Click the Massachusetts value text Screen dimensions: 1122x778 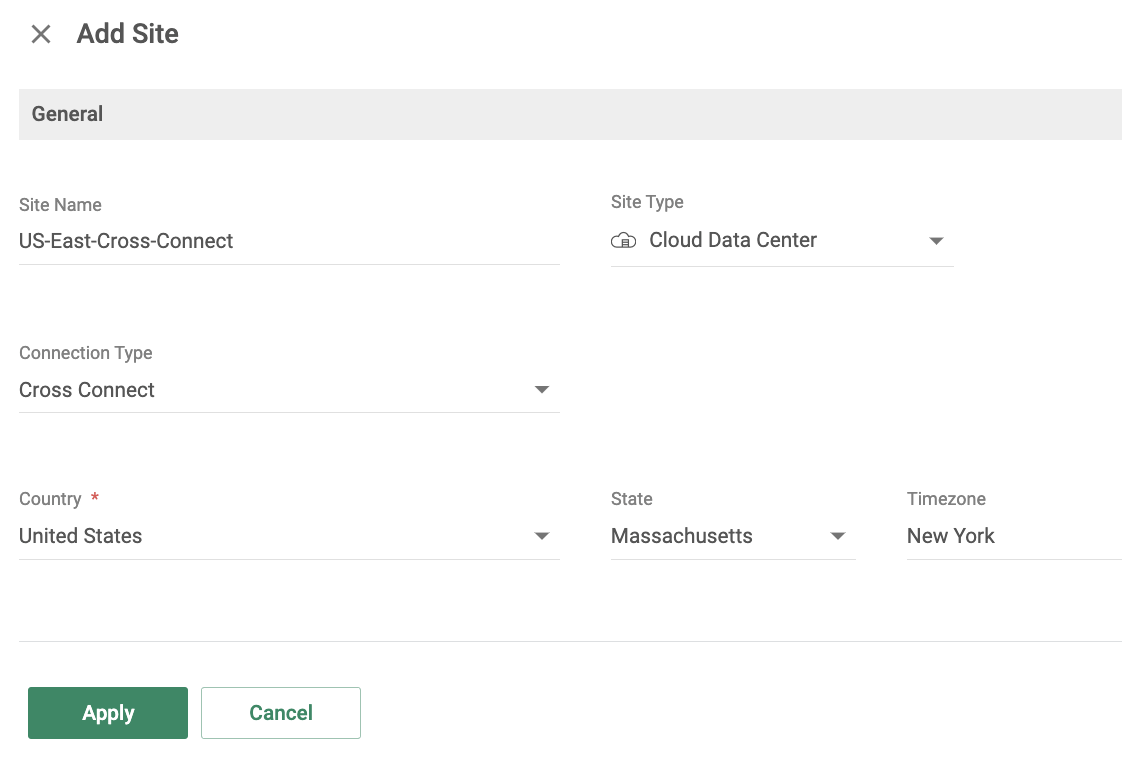click(x=681, y=536)
